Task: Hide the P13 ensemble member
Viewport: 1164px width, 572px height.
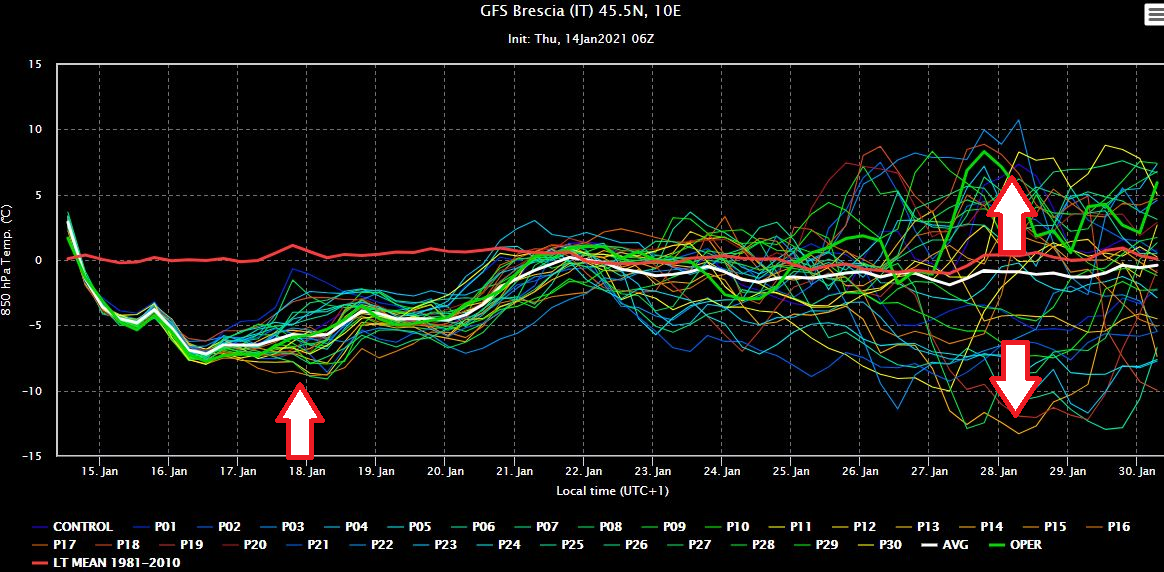Action: pos(916,527)
